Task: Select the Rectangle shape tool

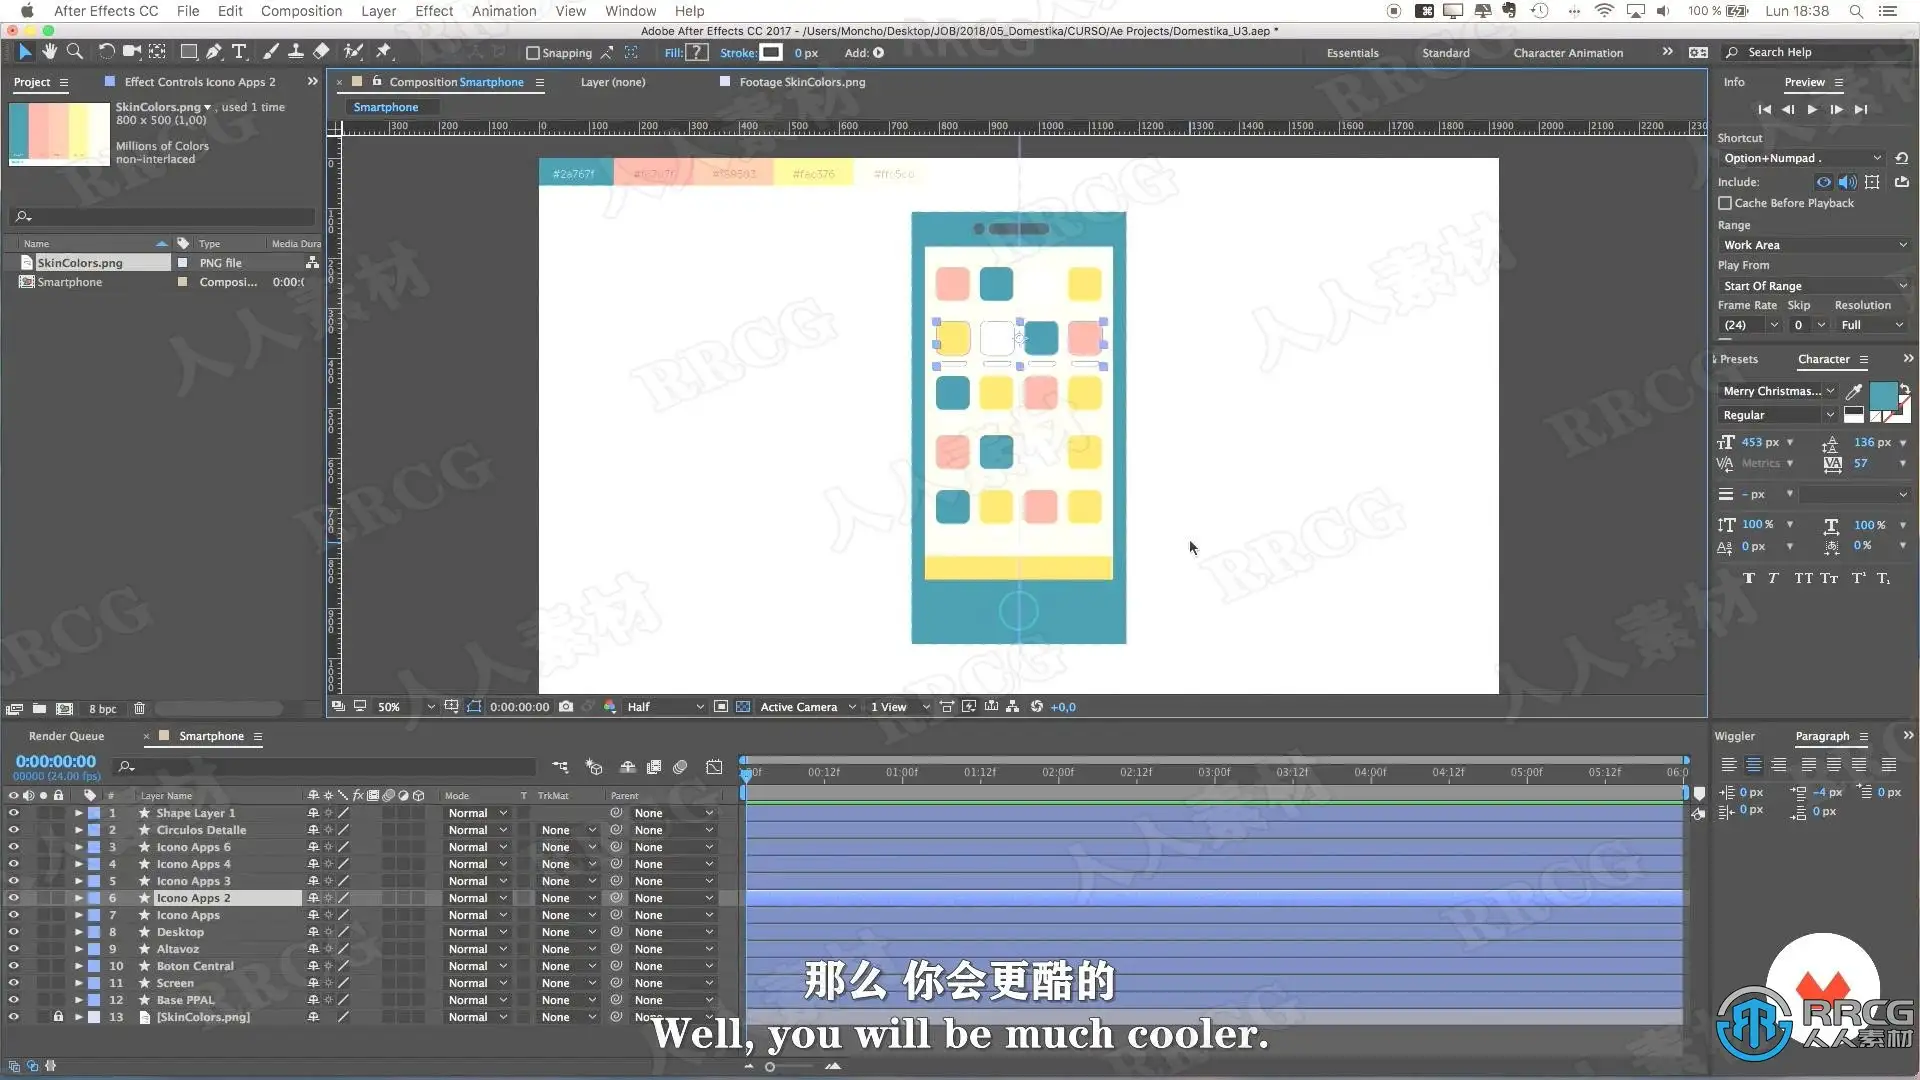Action: tap(188, 51)
